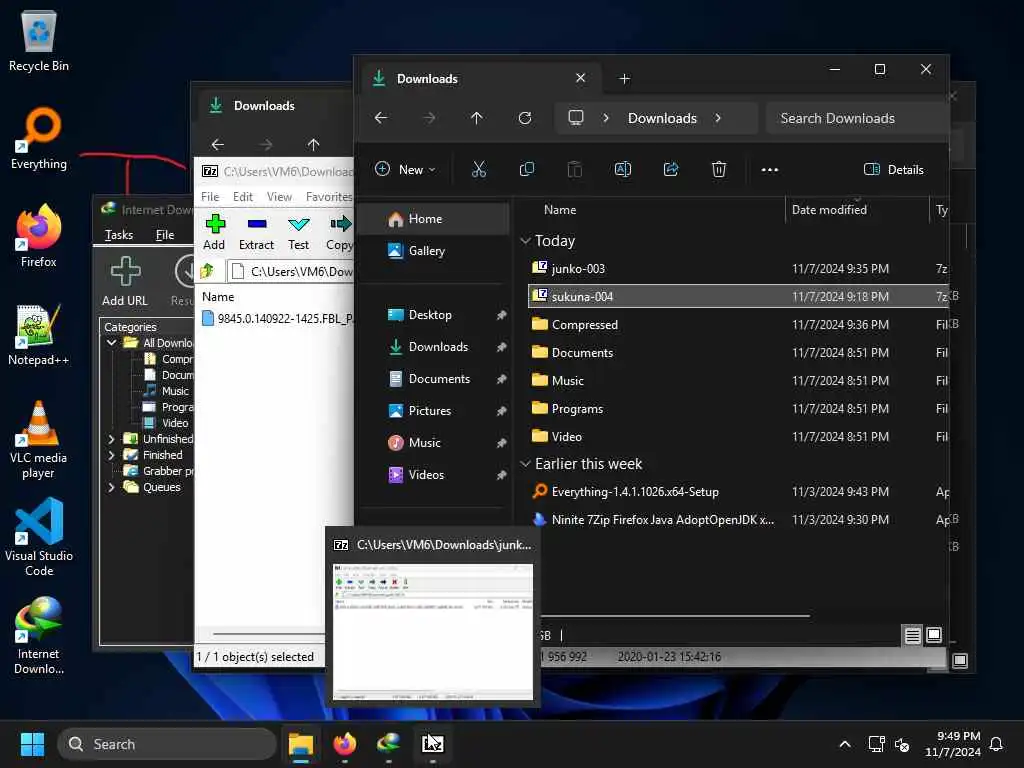The image size is (1024, 768).
Task: Unpin Videos from Quick access
Action: pyautogui.click(x=502, y=475)
